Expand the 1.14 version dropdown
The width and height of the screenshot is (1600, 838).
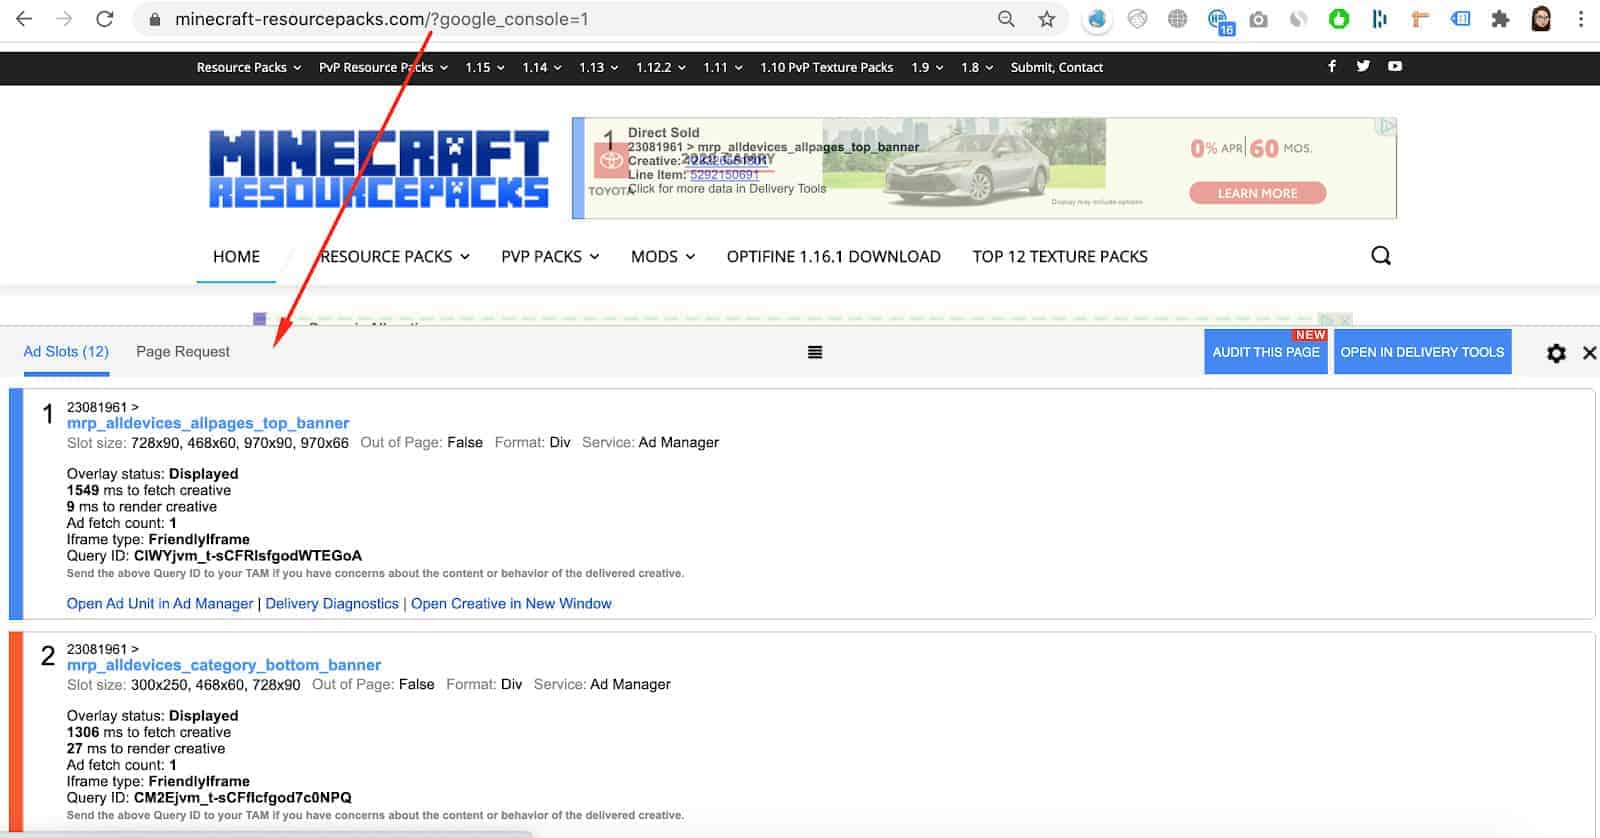pyautogui.click(x=542, y=67)
